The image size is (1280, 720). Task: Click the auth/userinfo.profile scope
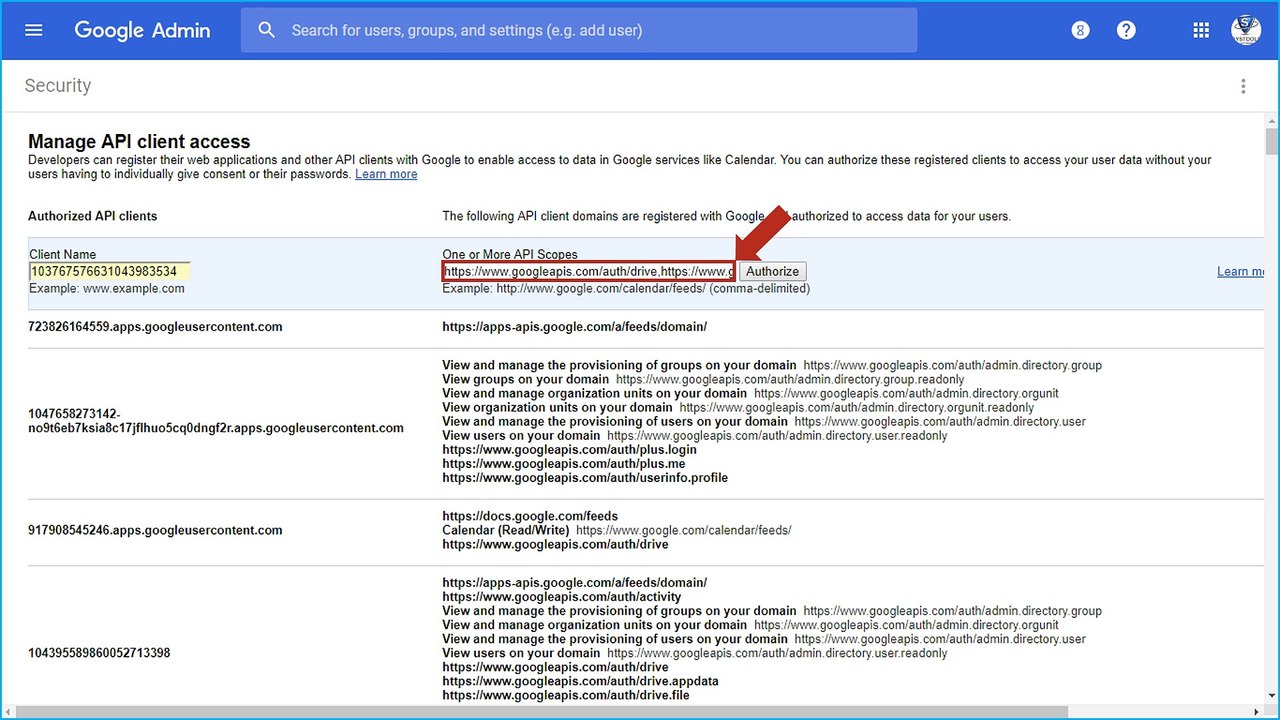[585, 478]
